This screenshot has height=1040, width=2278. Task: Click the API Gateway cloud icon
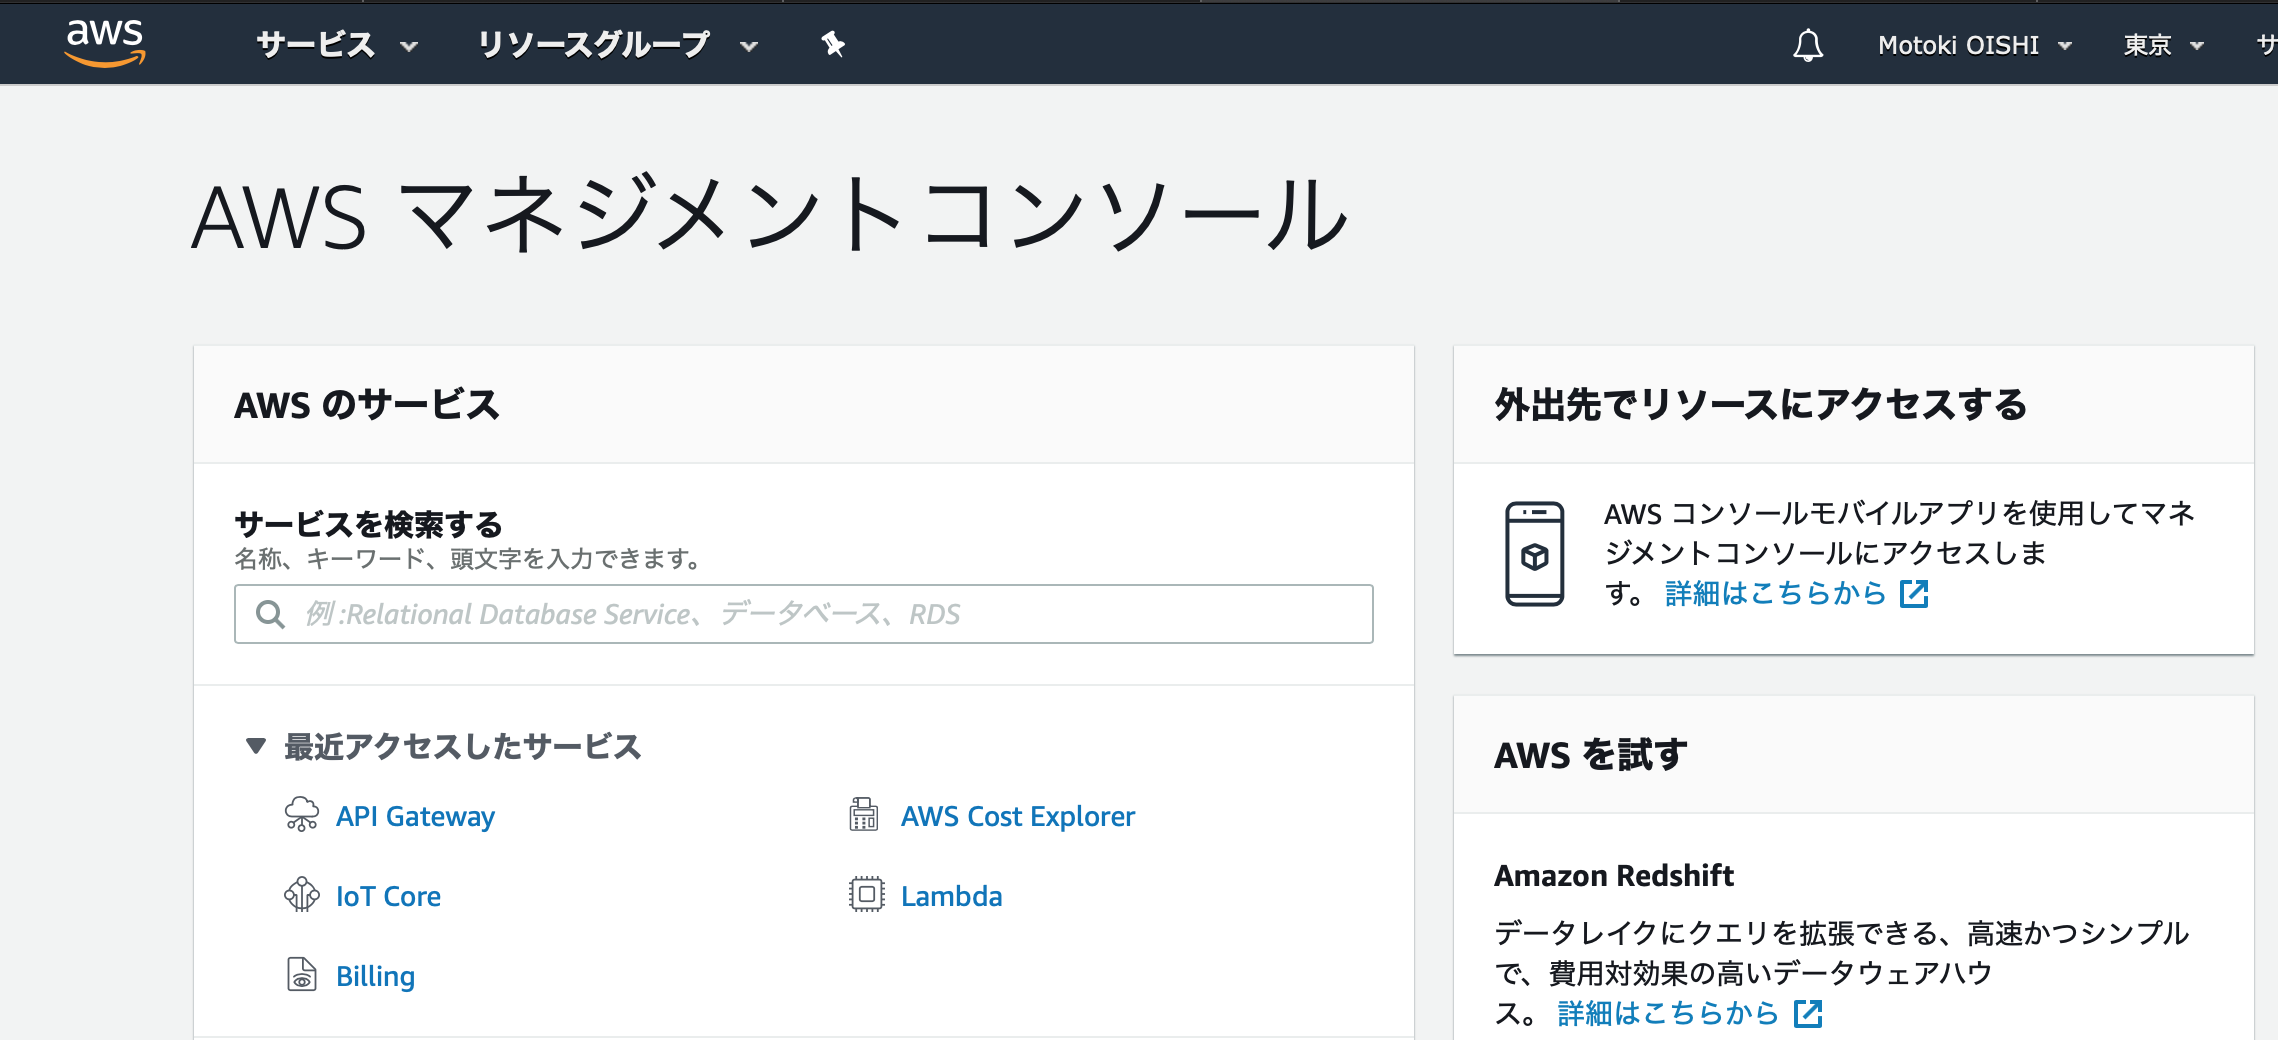[x=302, y=814]
